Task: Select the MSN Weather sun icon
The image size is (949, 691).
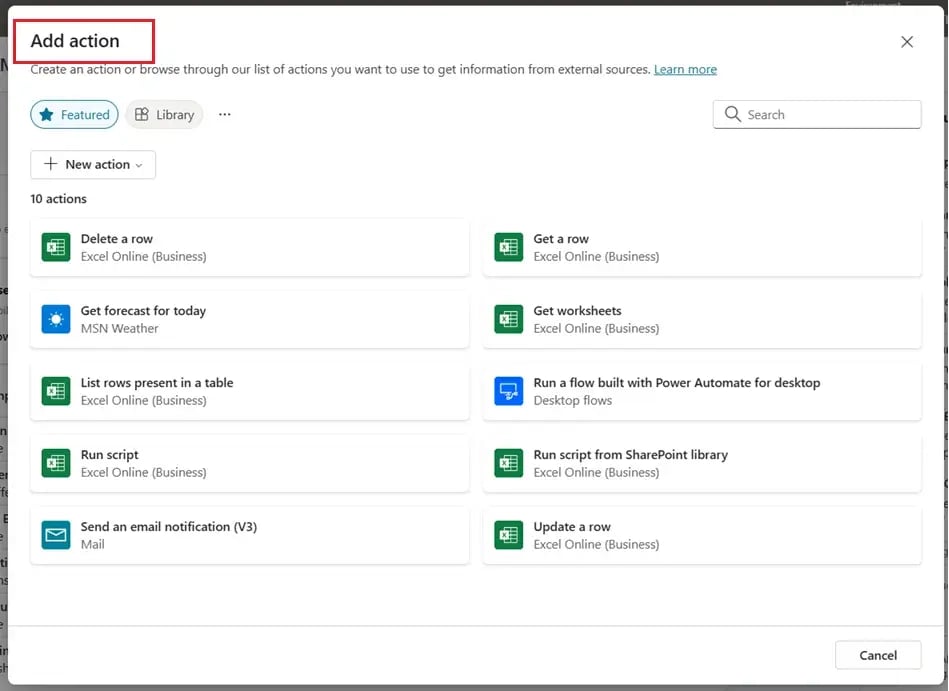Action: pos(55,319)
